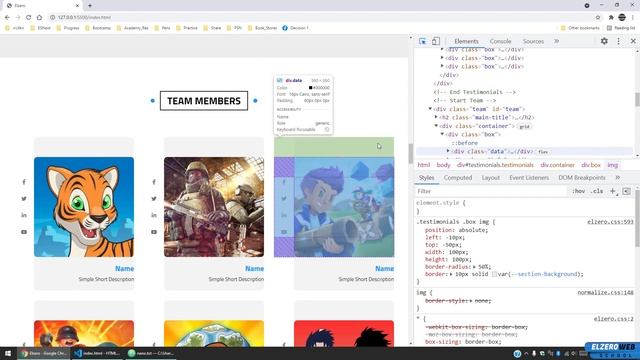This screenshot has height=360, width=640.
Task: Select div.box in the breadcrumb
Action: point(591,165)
